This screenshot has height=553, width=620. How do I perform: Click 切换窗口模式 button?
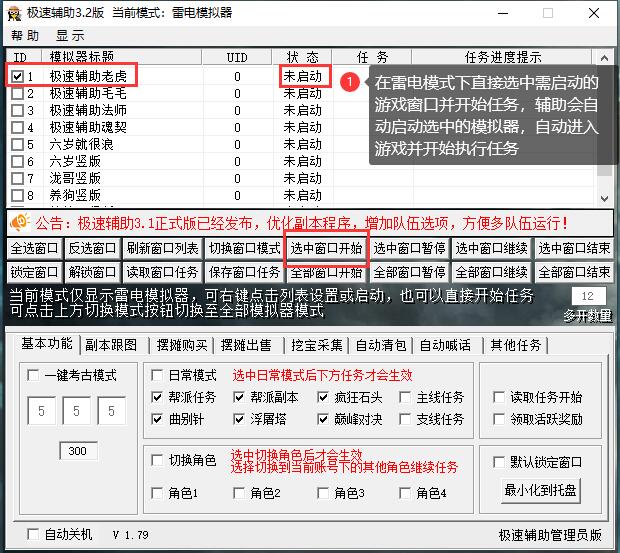click(x=244, y=248)
